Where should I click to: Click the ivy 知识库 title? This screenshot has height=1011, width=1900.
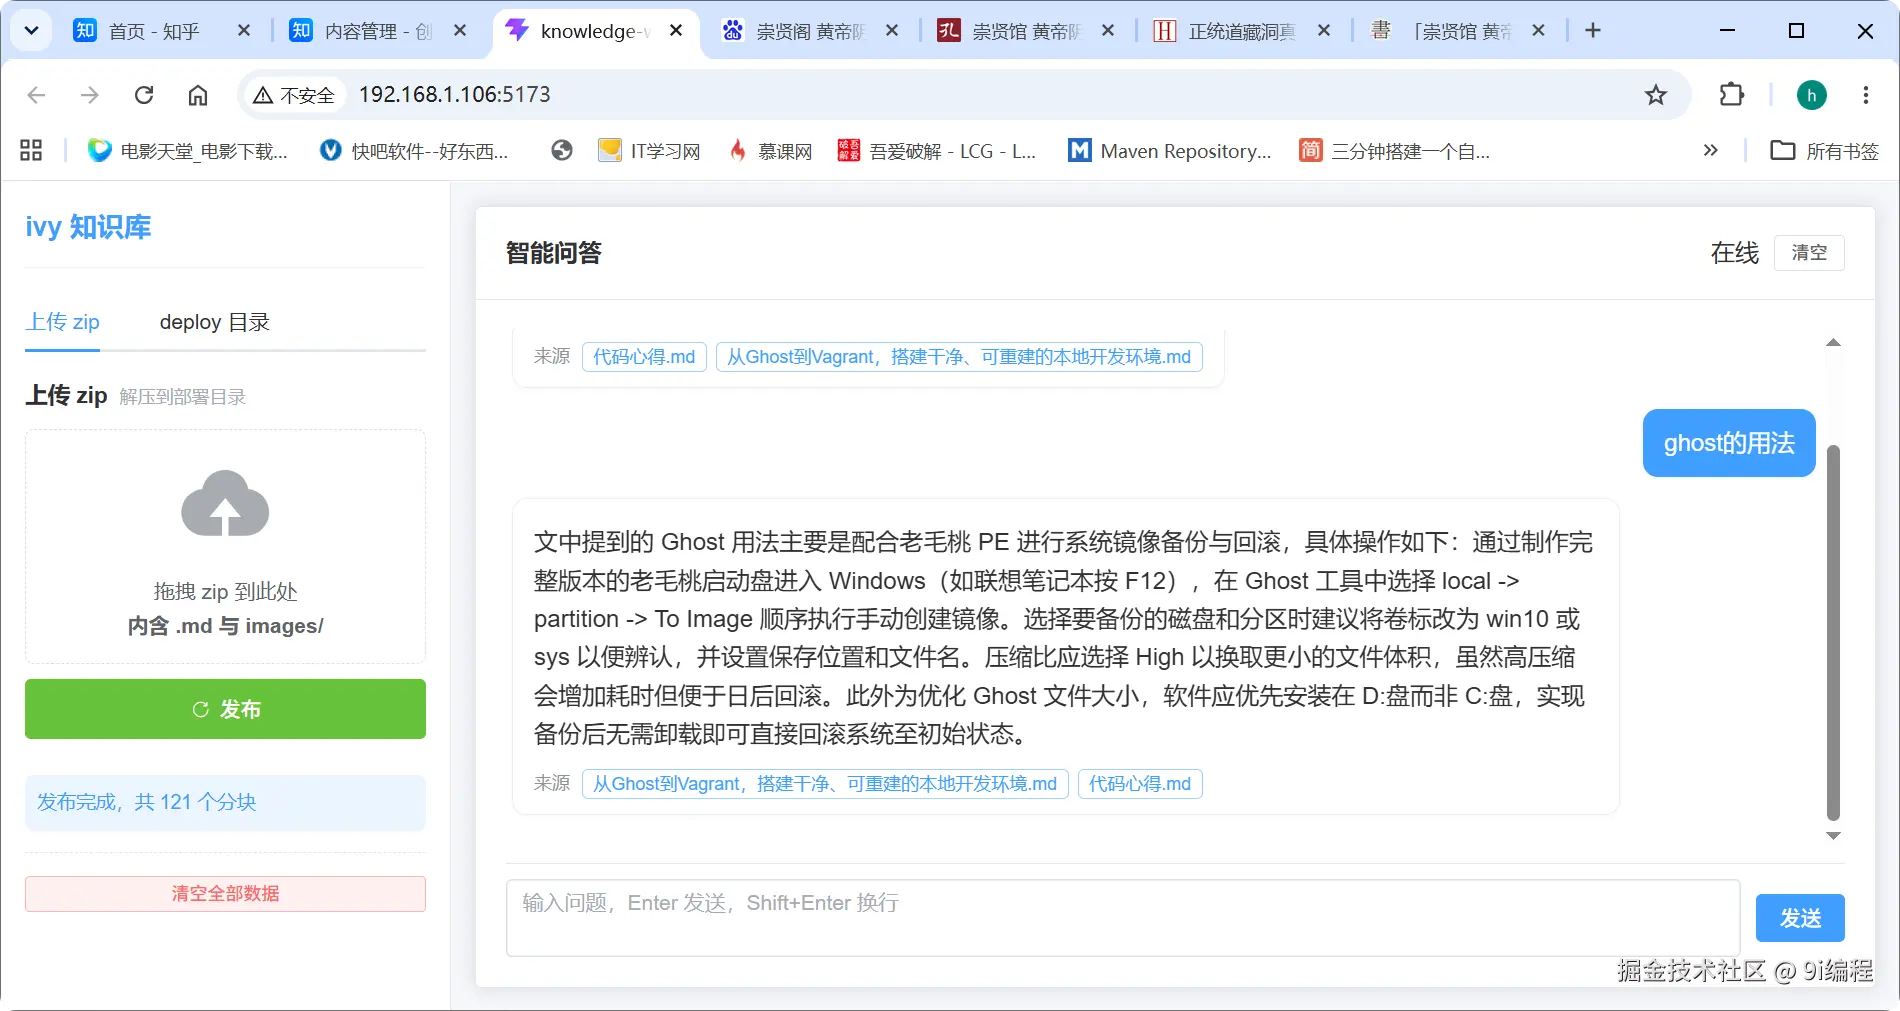88,227
